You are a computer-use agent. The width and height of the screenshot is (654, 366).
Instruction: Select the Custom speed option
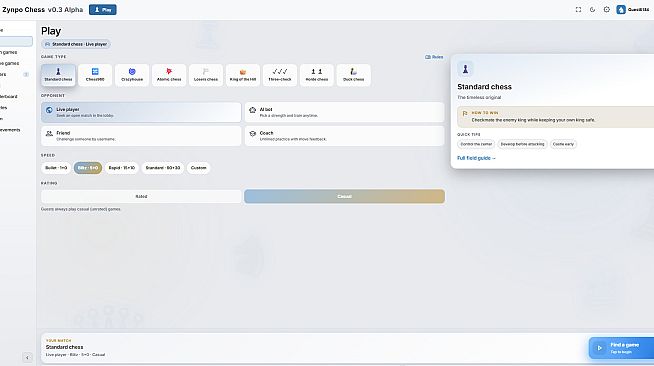point(199,168)
